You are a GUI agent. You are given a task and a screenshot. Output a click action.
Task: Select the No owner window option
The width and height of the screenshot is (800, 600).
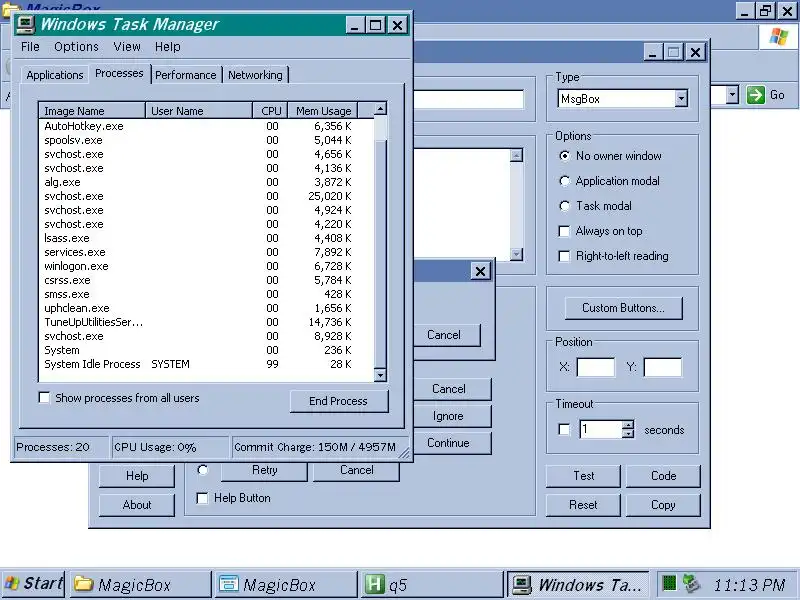[564, 156]
